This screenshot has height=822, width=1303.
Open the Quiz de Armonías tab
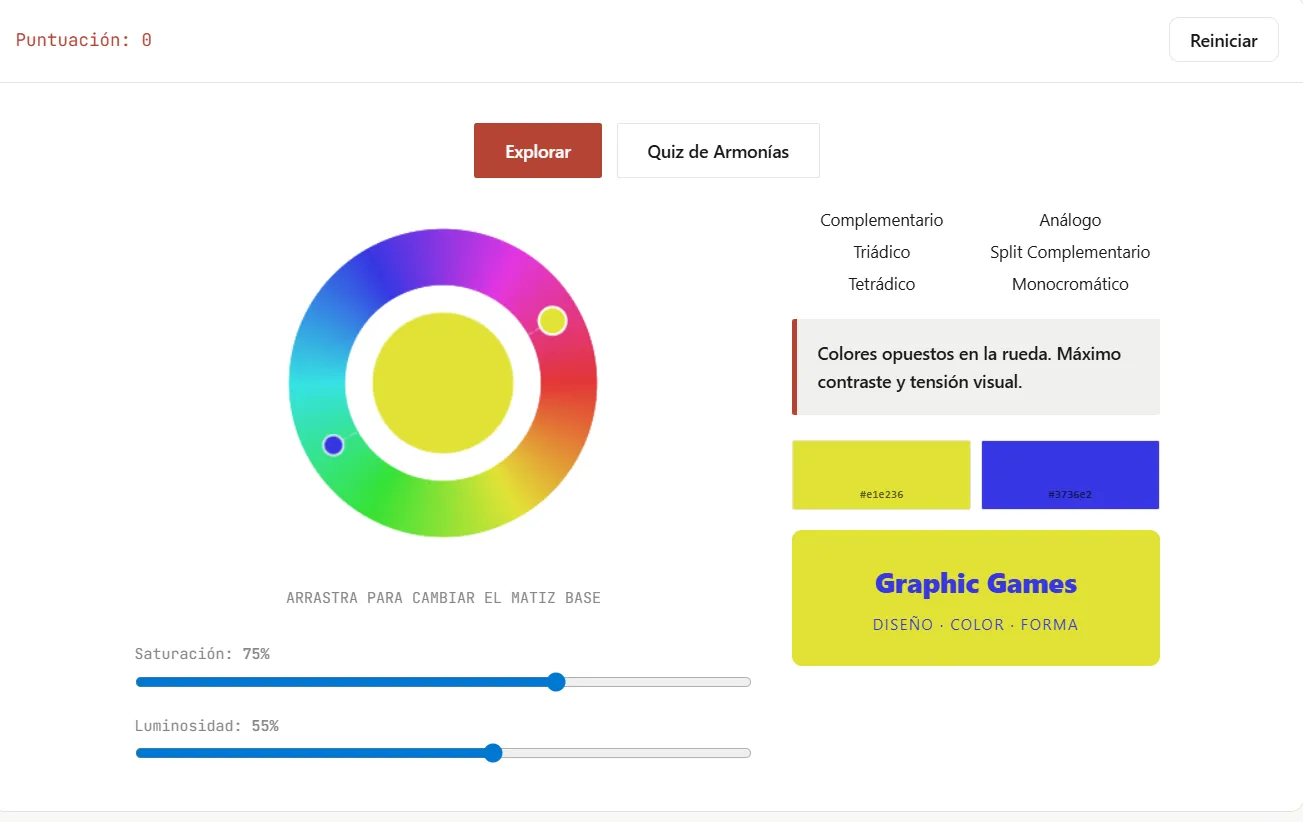(x=718, y=151)
